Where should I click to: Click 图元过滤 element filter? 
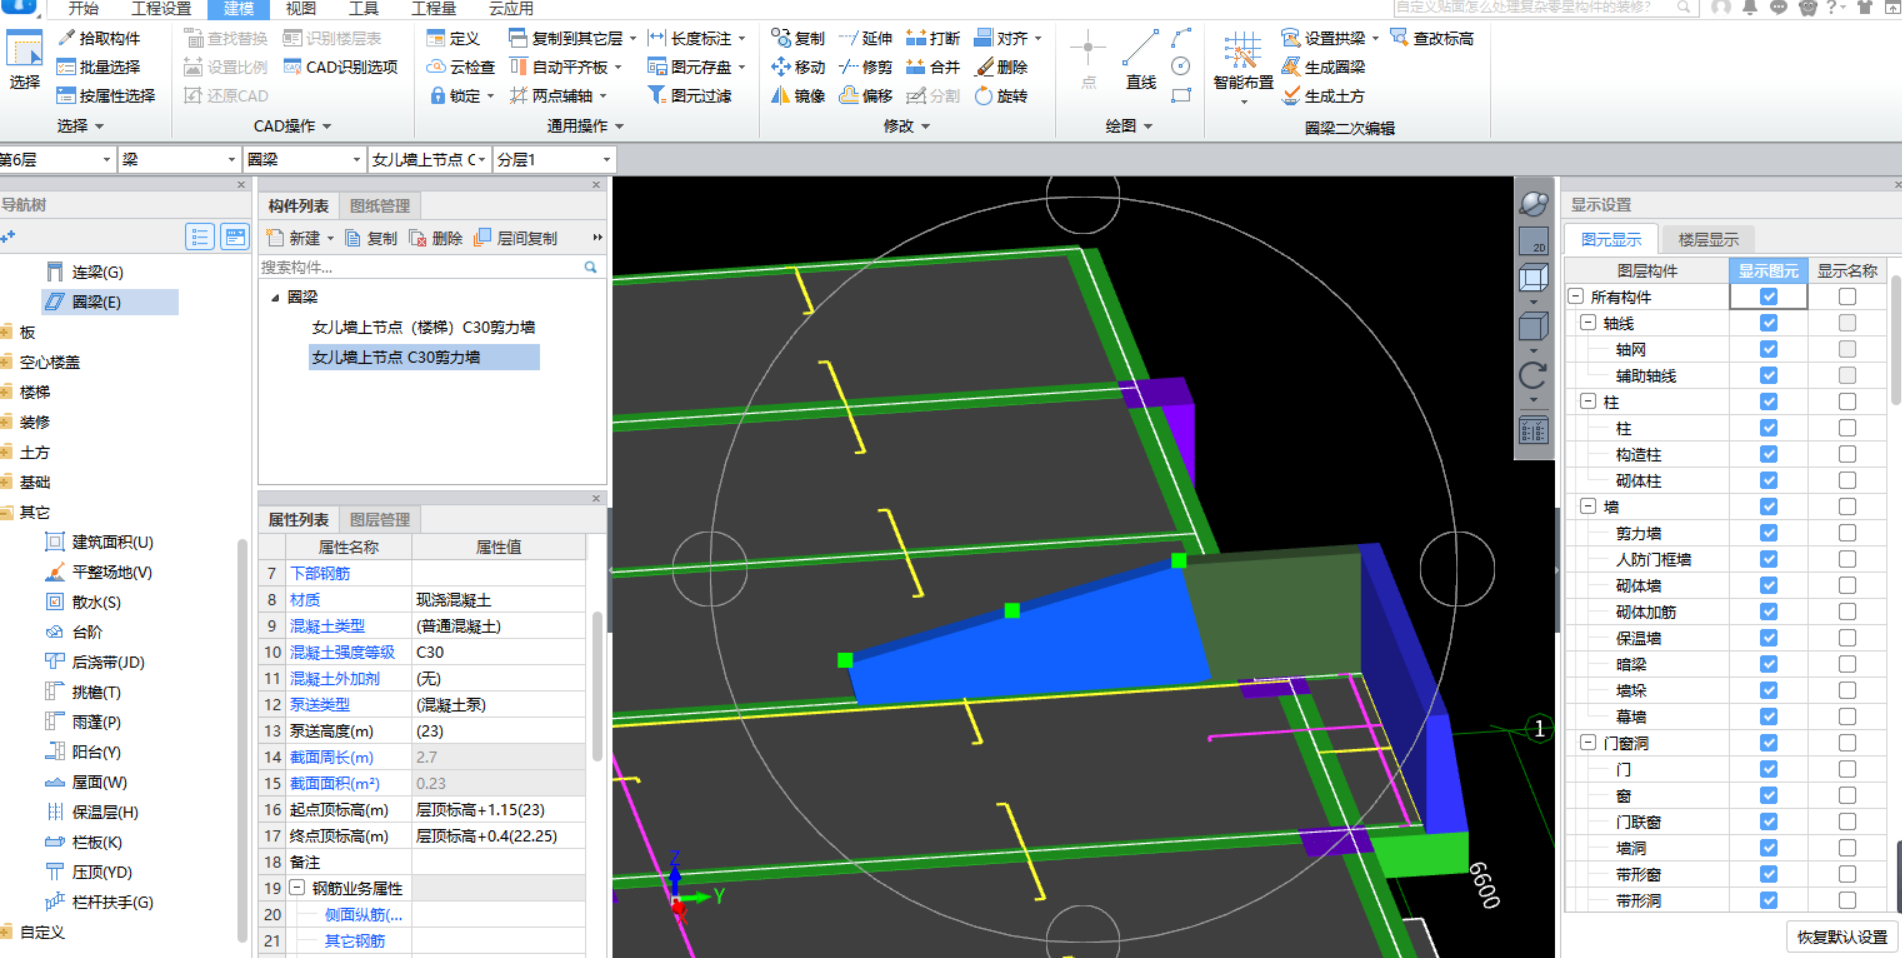[x=690, y=96]
